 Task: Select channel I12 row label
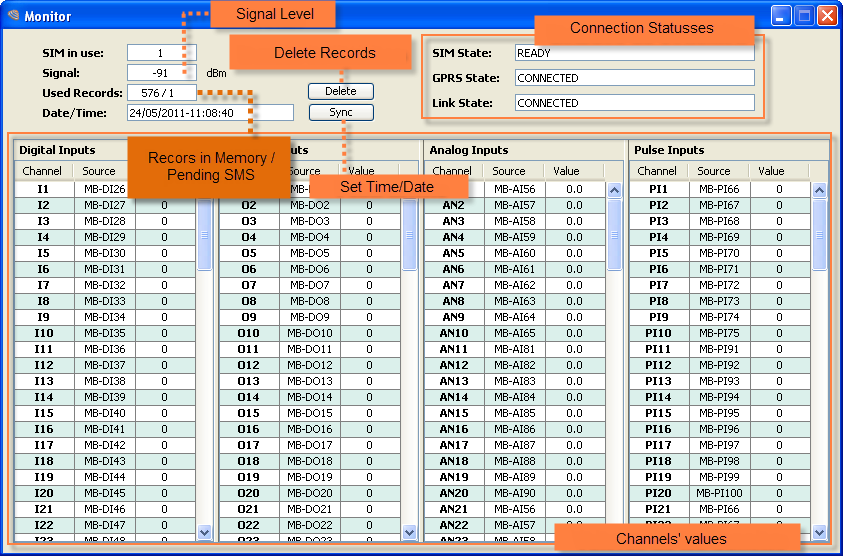(x=44, y=365)
